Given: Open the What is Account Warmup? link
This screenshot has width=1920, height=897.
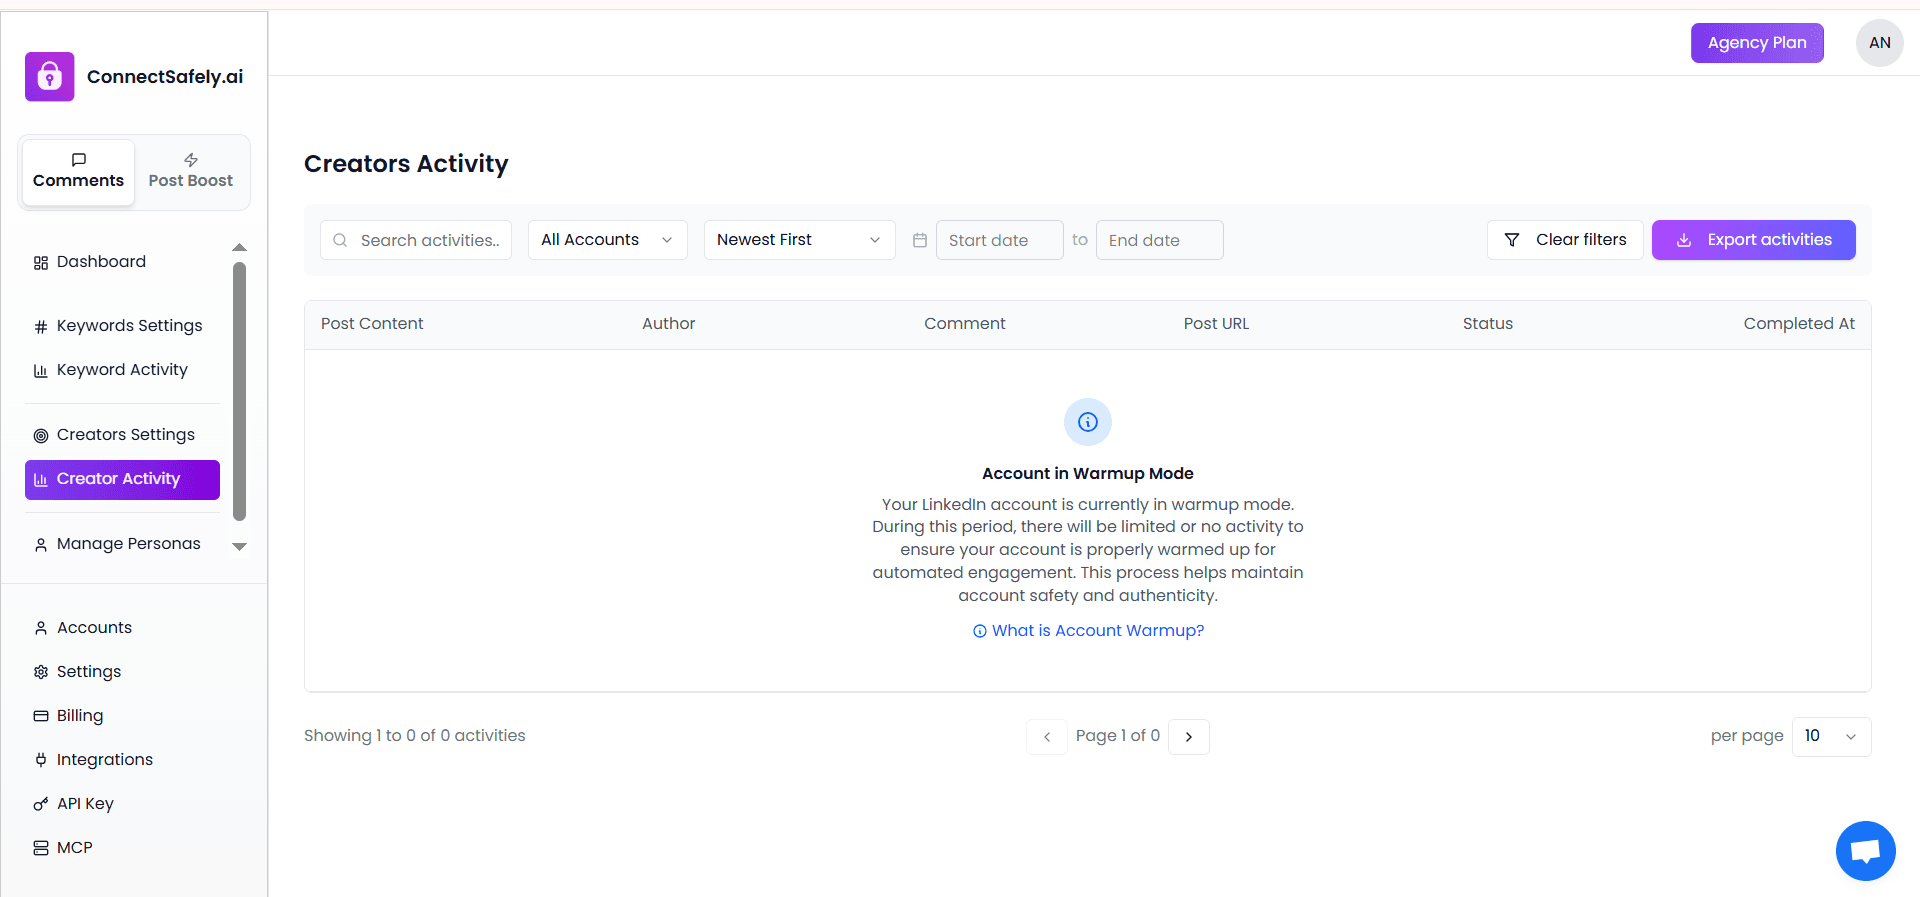Looking at the screenshot, I should (1088, 631).
